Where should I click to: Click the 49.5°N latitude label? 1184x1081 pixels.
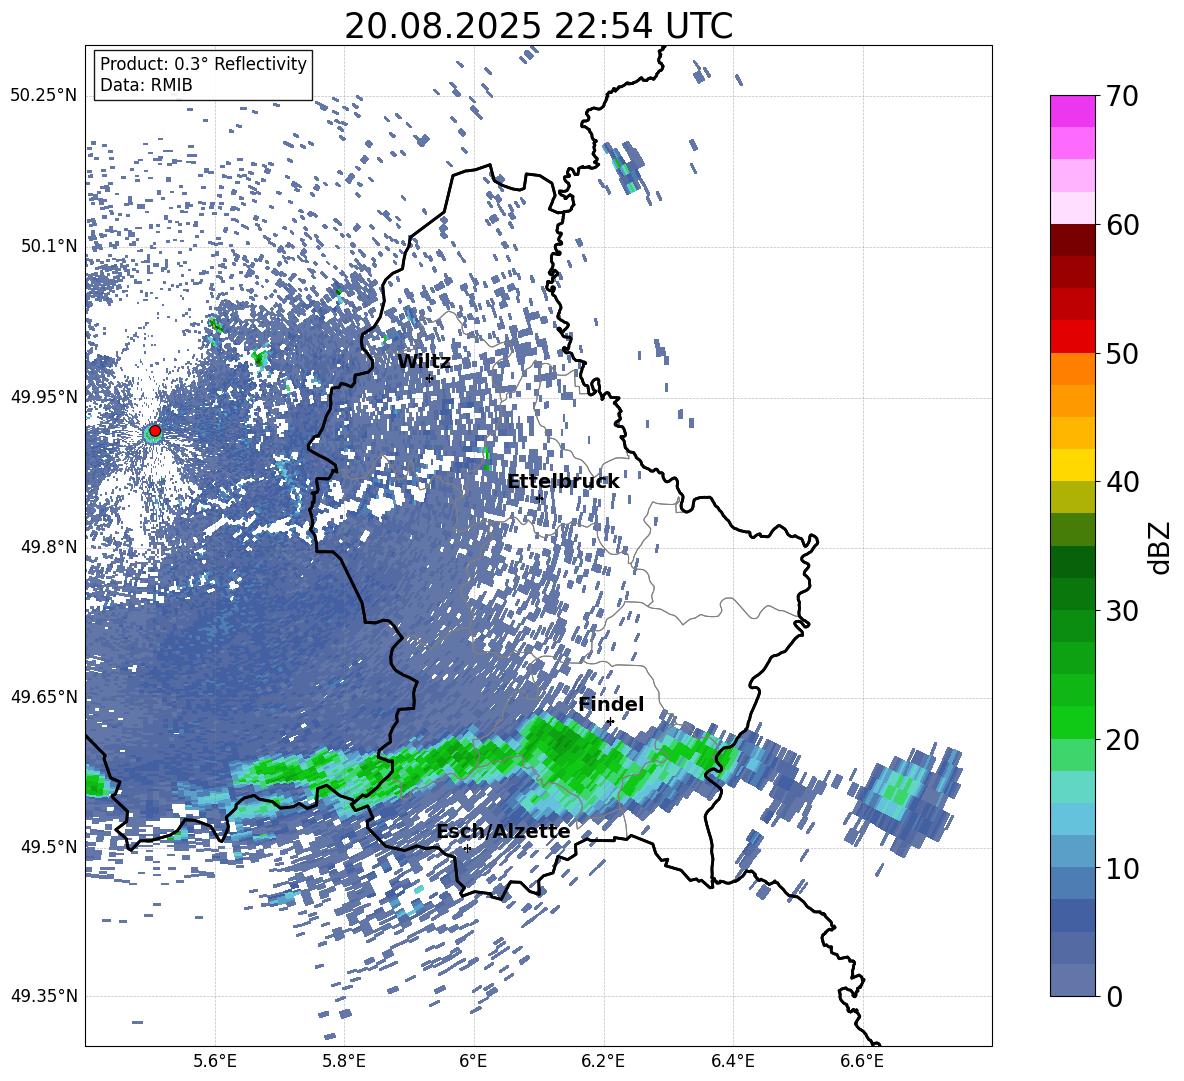coord(50,847)
